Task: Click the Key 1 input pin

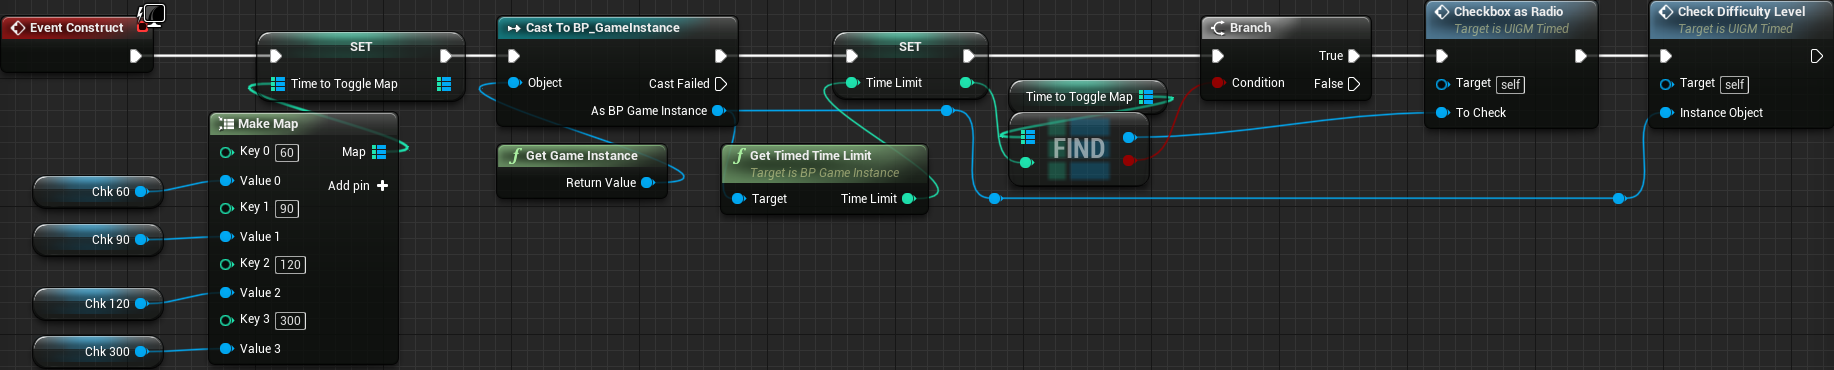Action: [x=226, y=208]
